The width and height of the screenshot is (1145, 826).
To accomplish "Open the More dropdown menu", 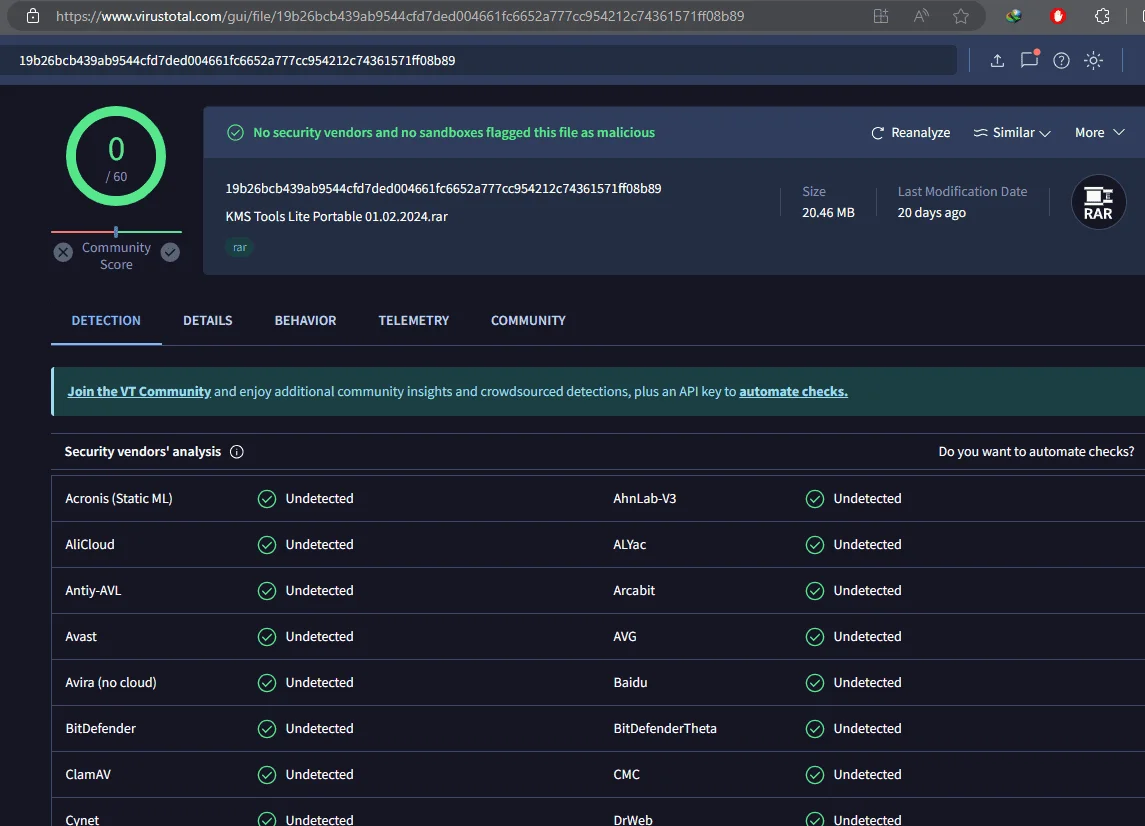I will (x=1099, y=132).
